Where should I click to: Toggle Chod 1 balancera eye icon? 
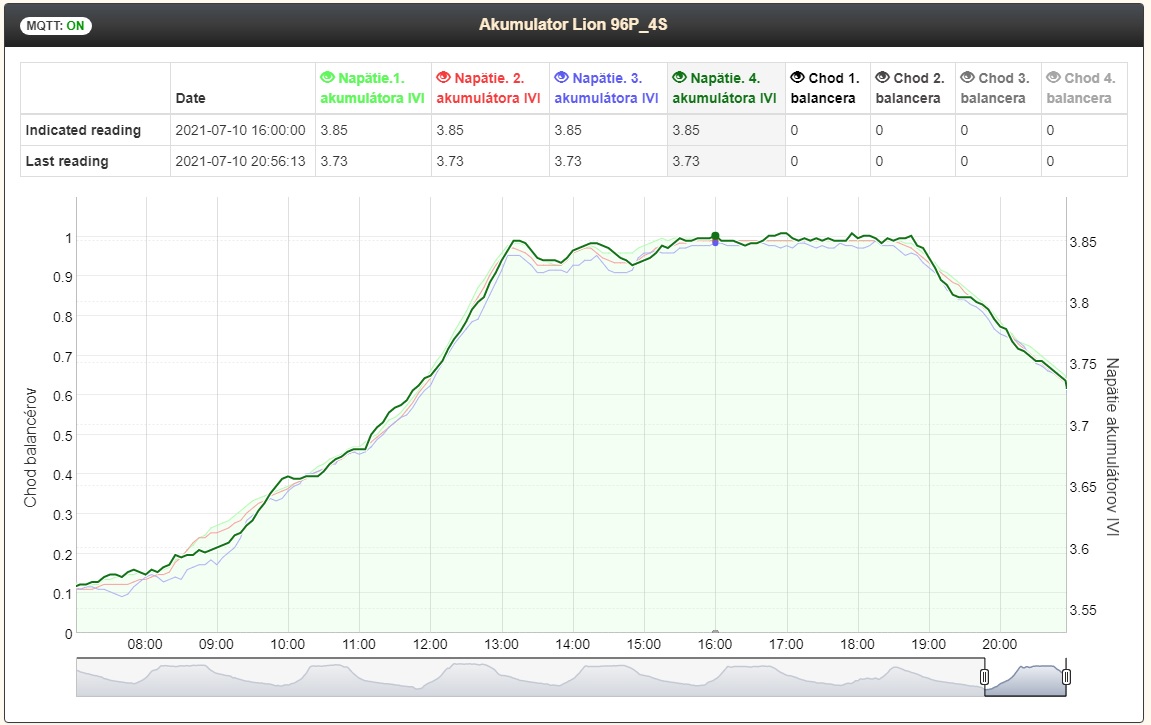coord(797,77)
